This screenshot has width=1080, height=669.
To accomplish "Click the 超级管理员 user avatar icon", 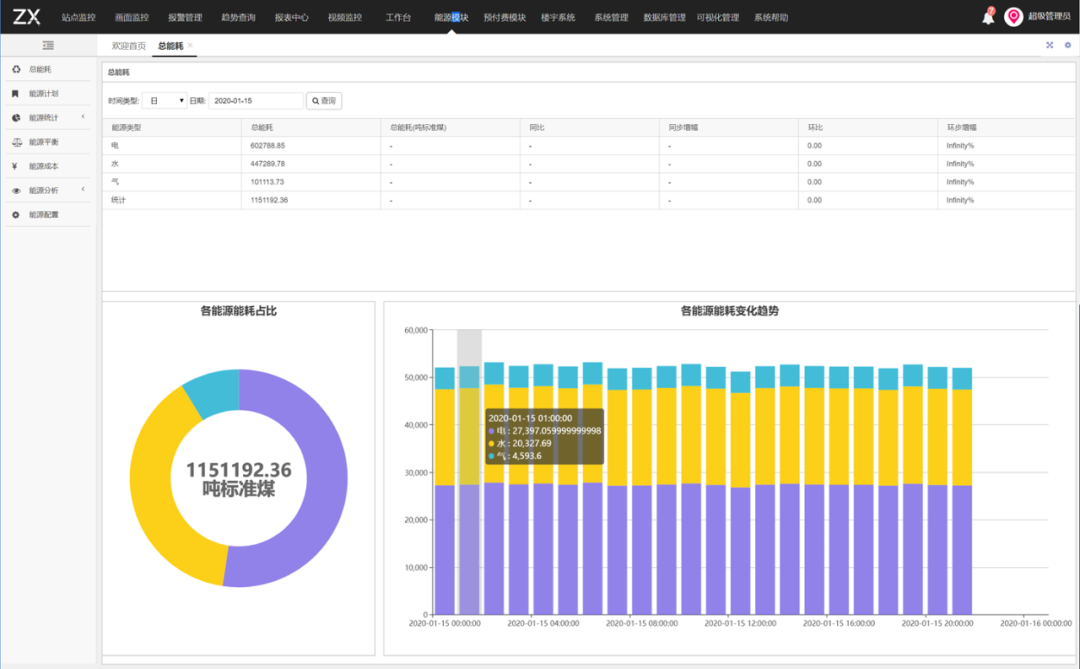I will coord(1013,17).
